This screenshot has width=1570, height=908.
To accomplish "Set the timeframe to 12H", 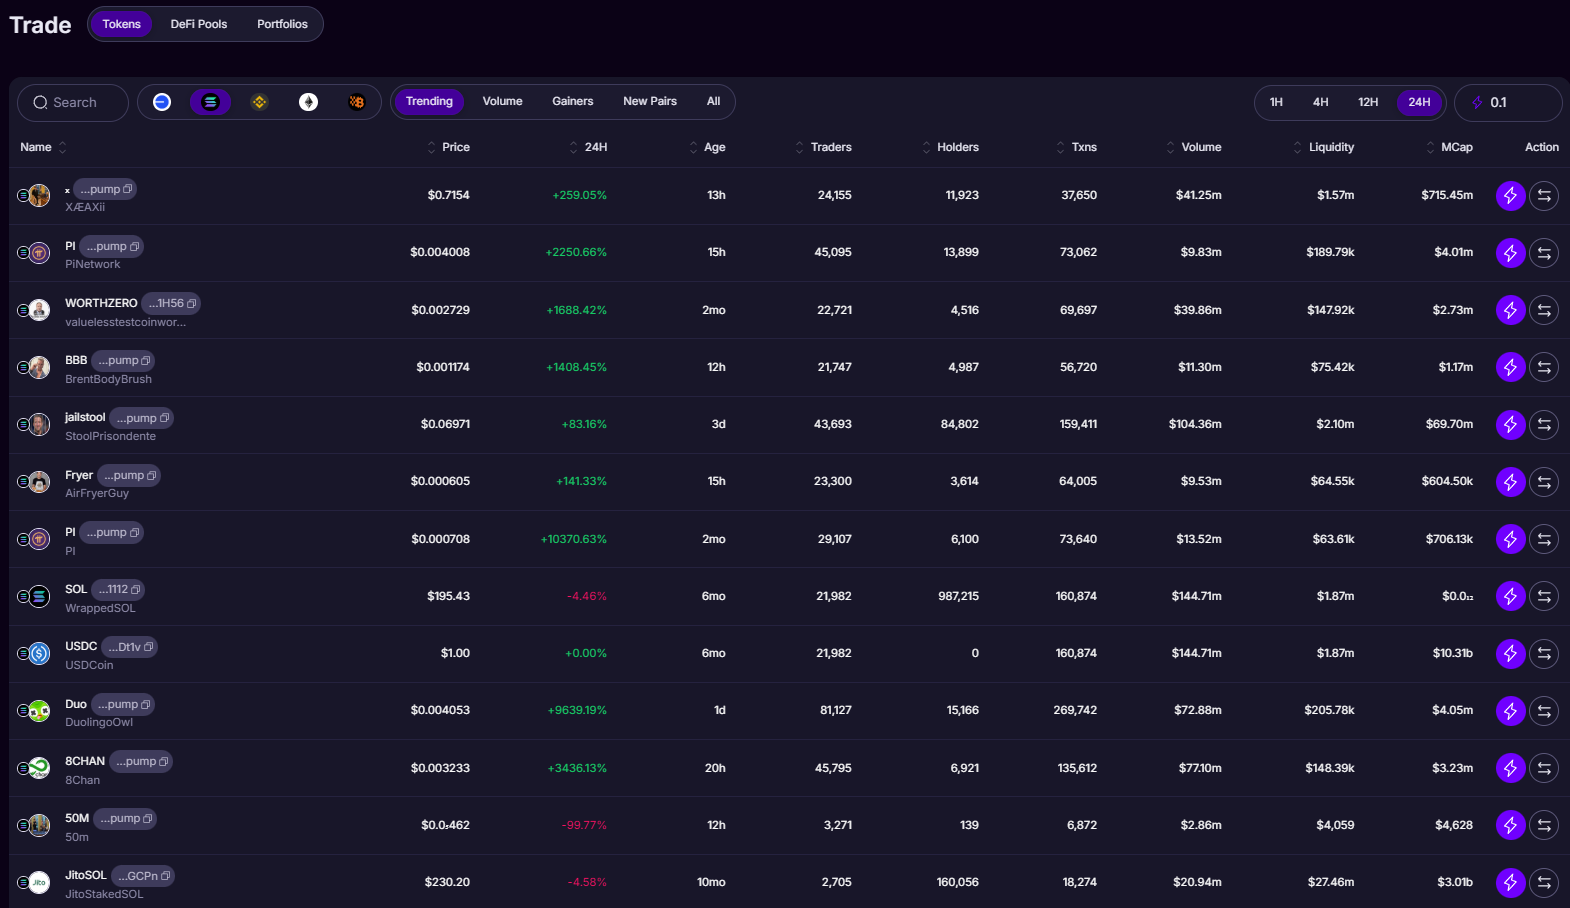I will click(x=1368, y=102).
